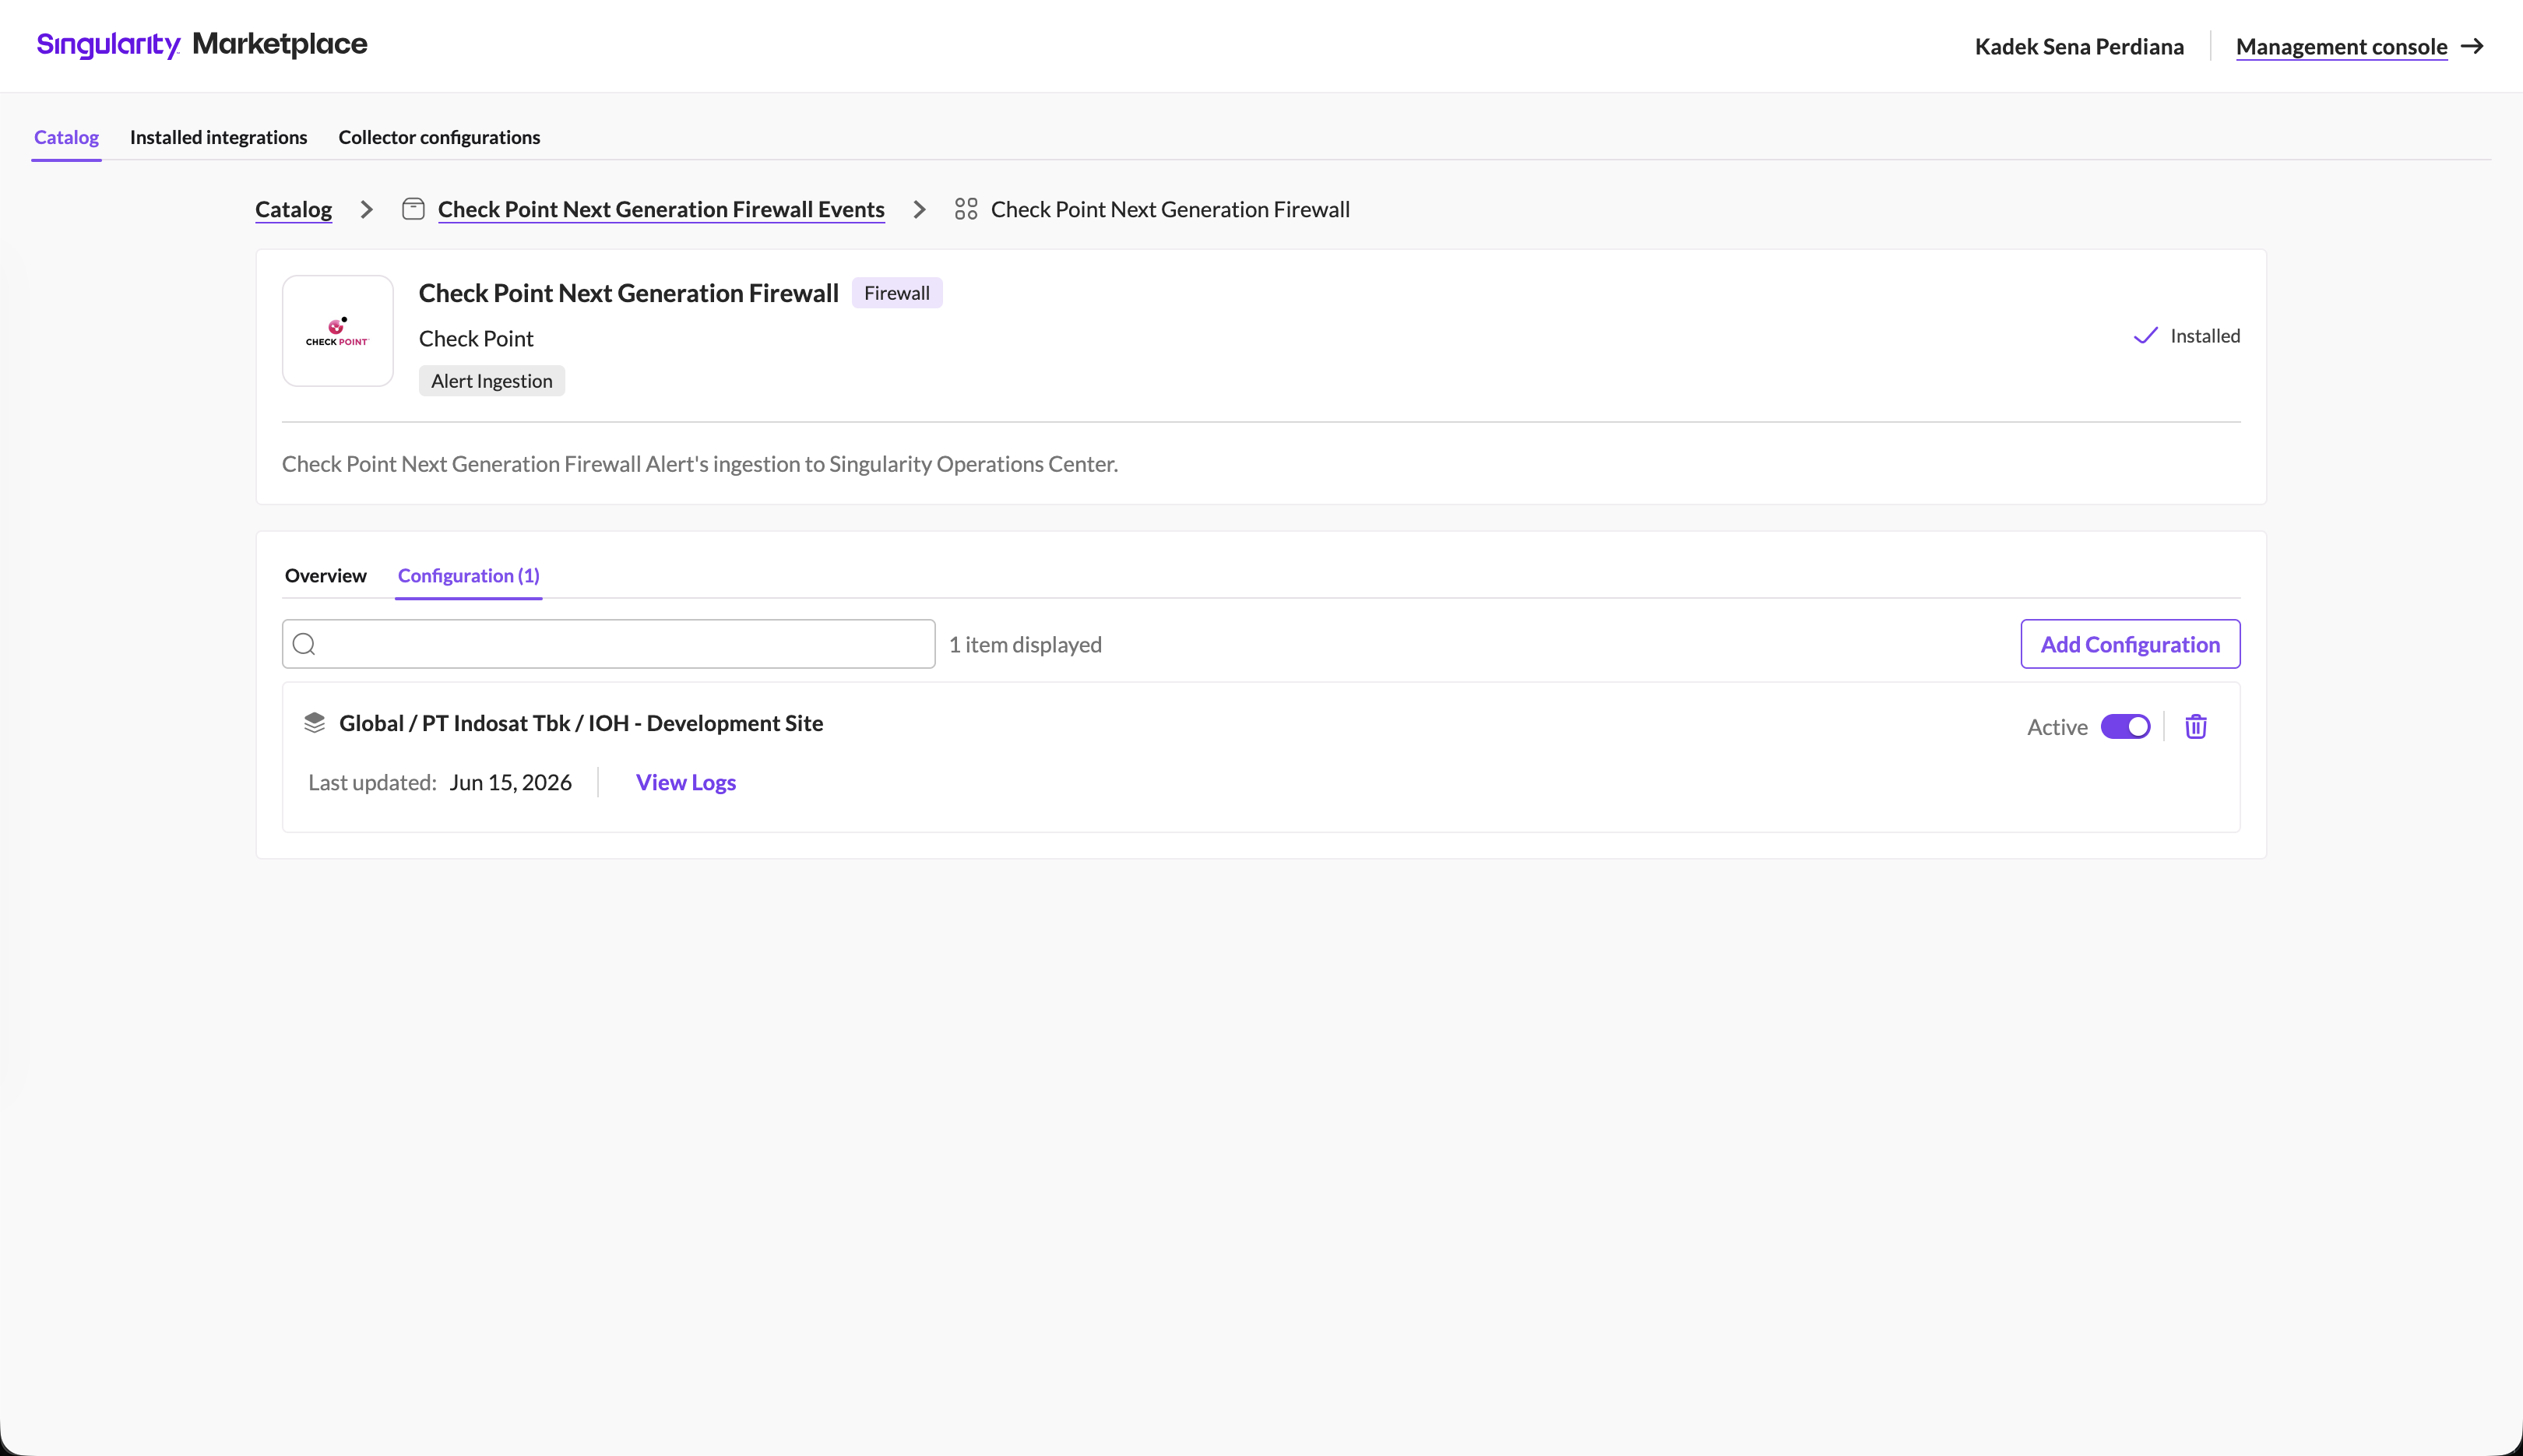
Task: Click the Check Point logo thumbnail
Action: point(338,331)
